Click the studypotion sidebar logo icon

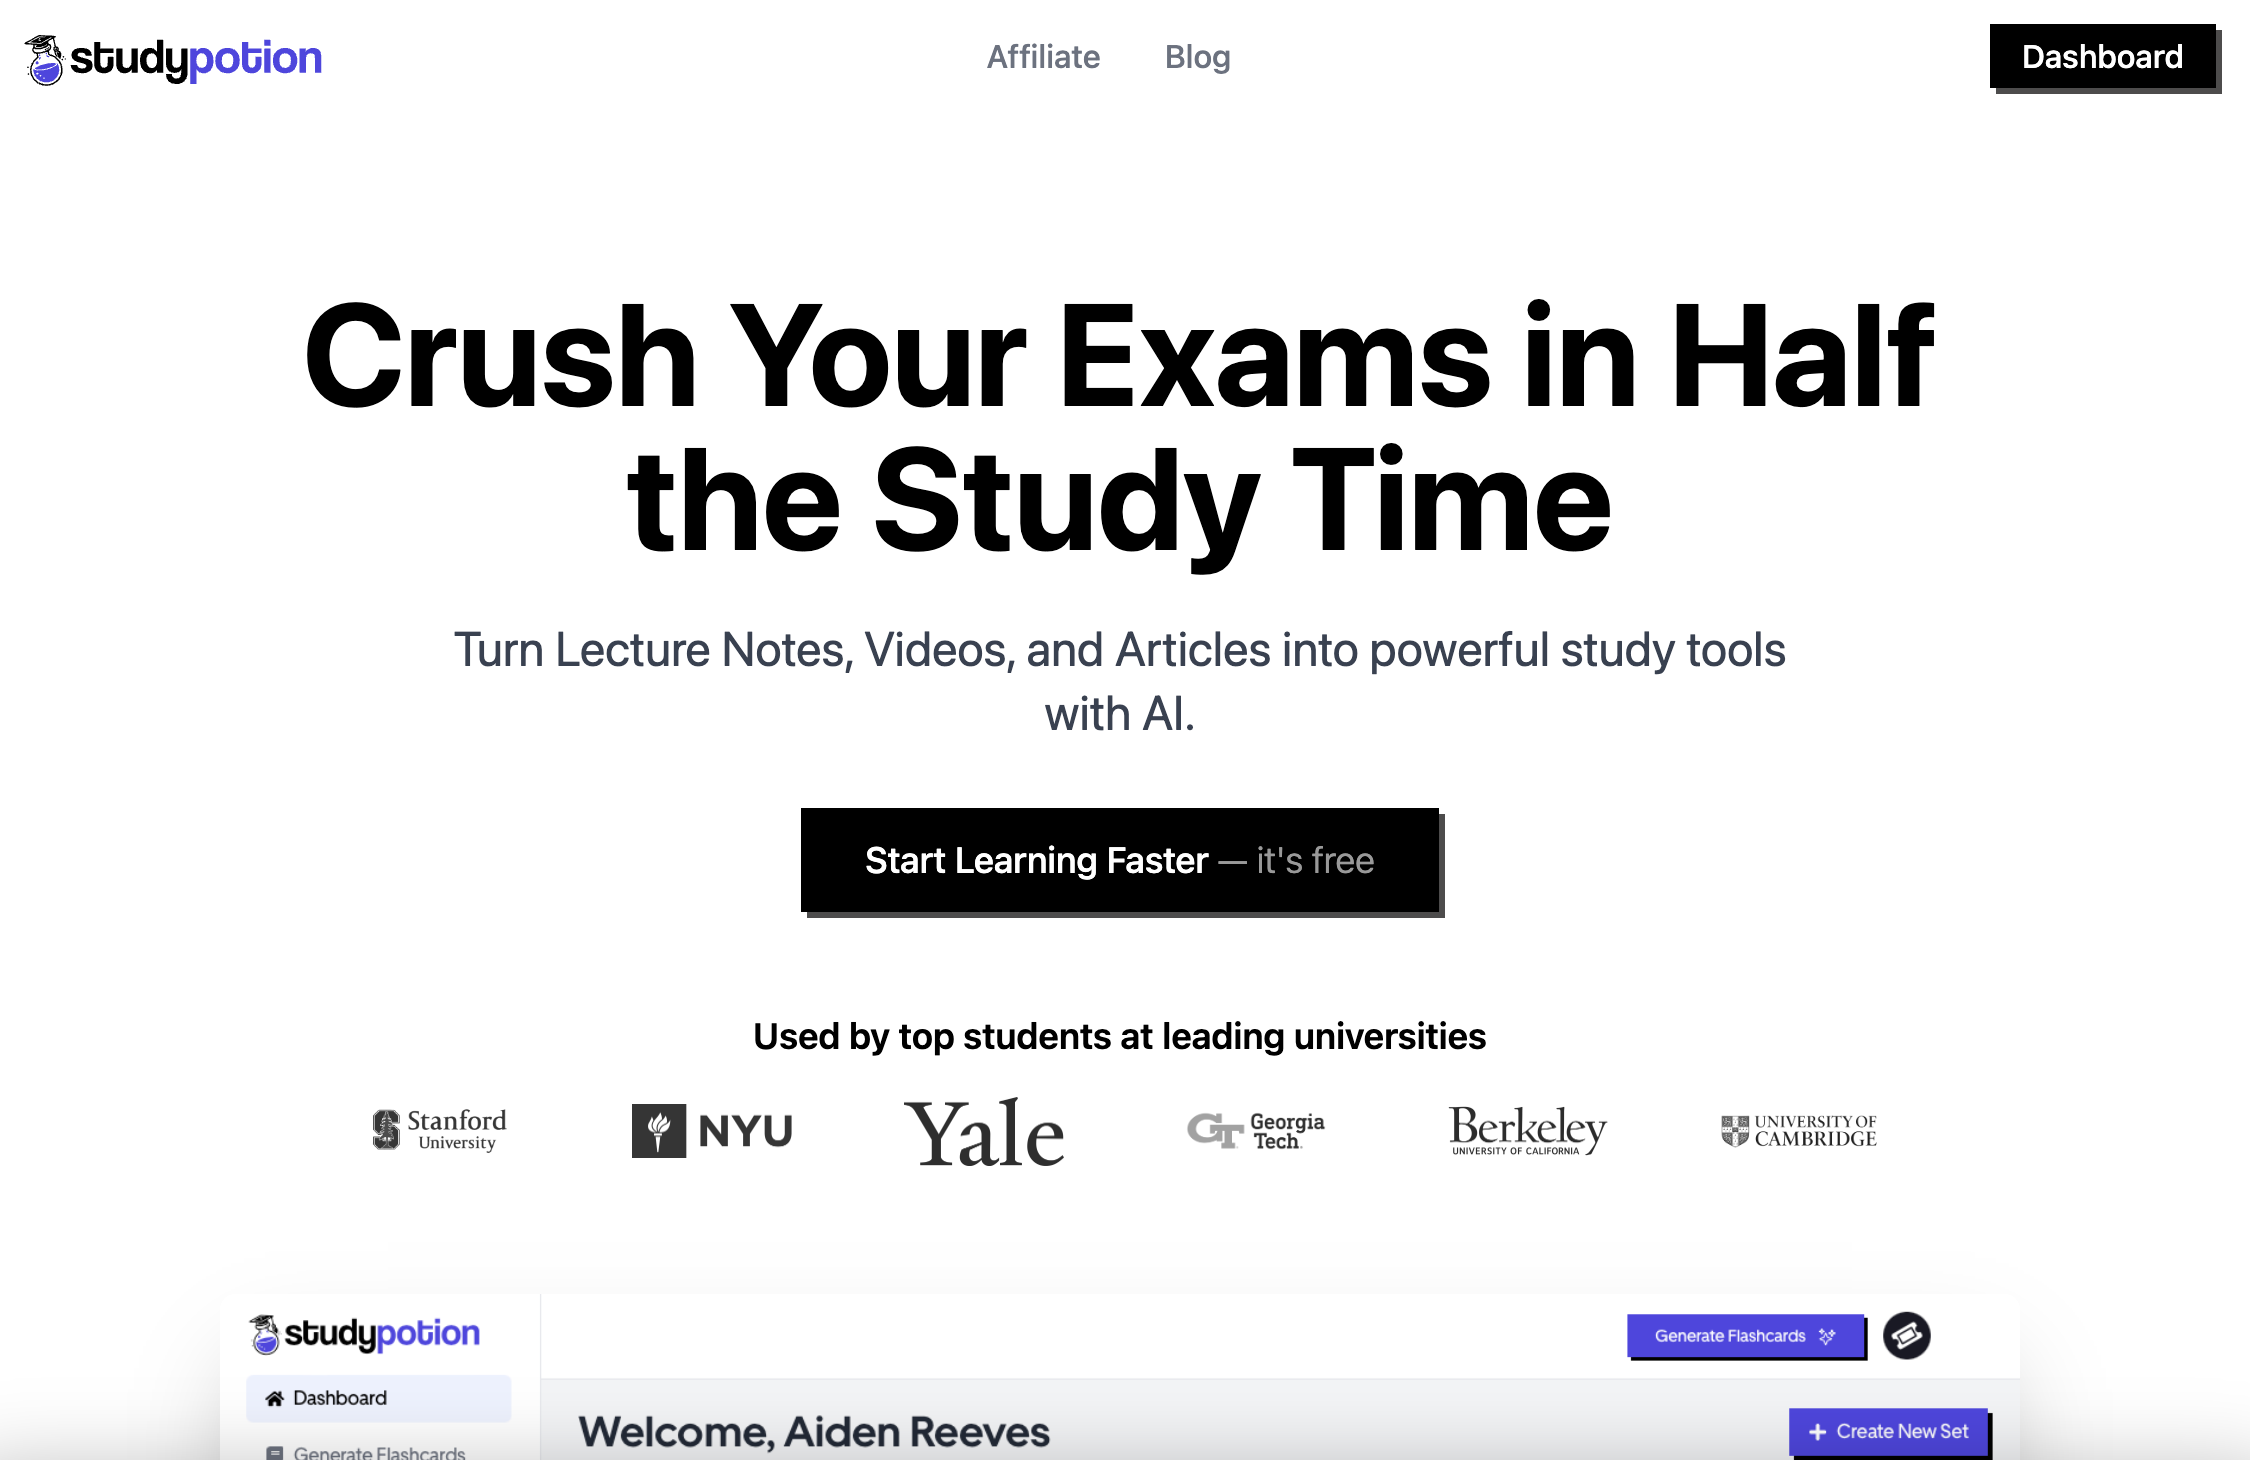[264, 1332]
